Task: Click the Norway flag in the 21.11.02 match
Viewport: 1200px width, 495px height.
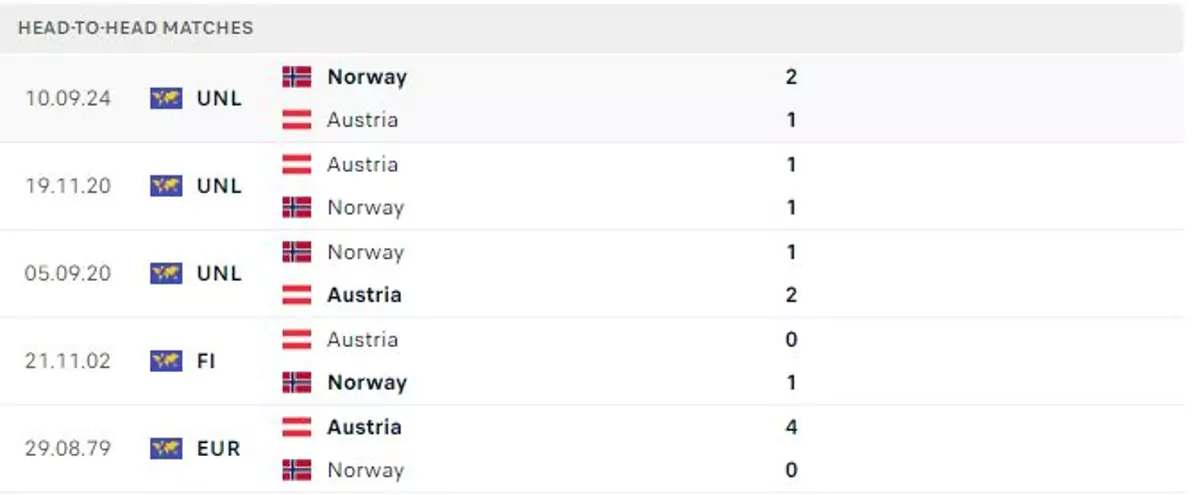Action: [297, 383]
